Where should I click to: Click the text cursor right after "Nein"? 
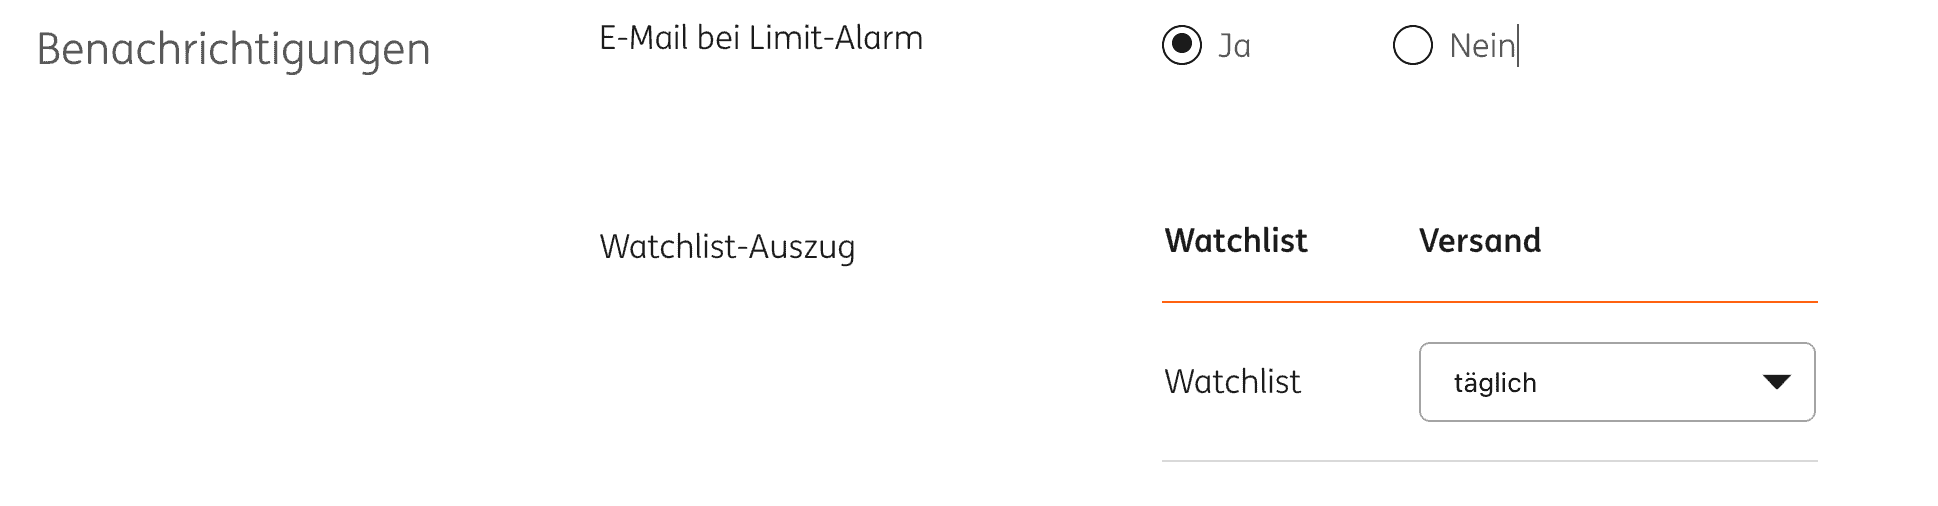(1519, 46)
